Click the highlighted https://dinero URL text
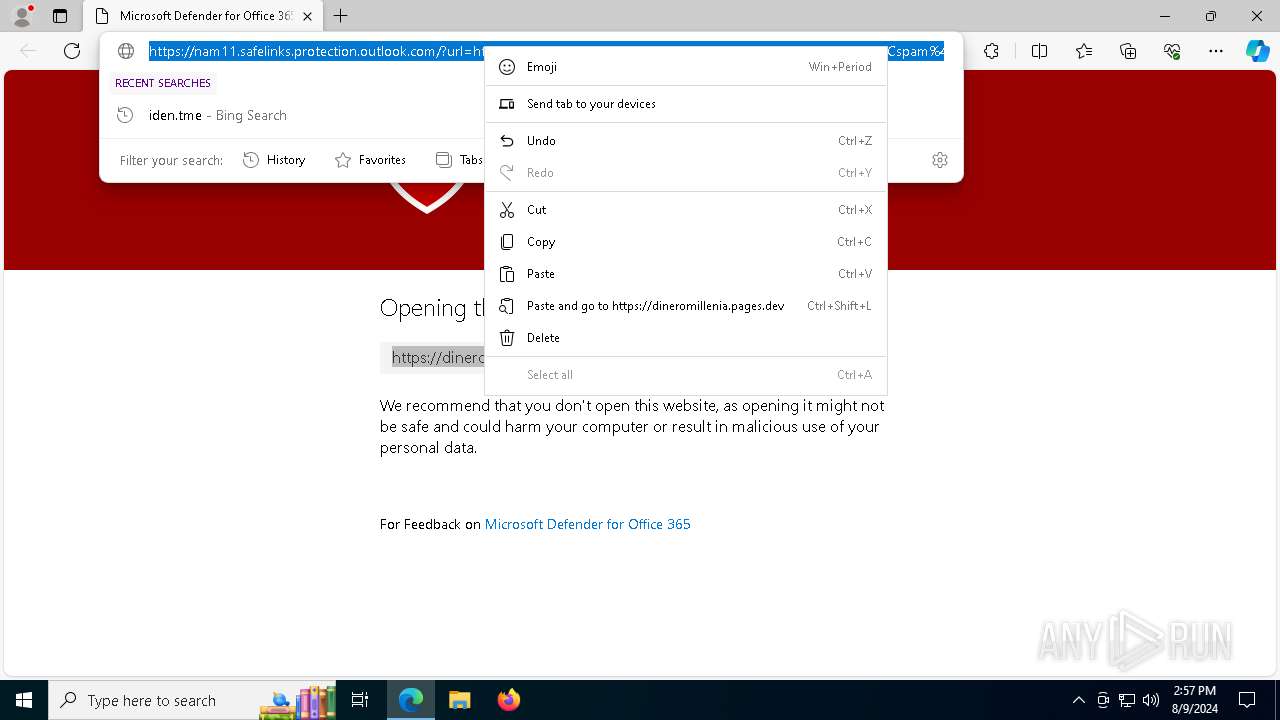1280x720 pixels. (x=438, y=357)
